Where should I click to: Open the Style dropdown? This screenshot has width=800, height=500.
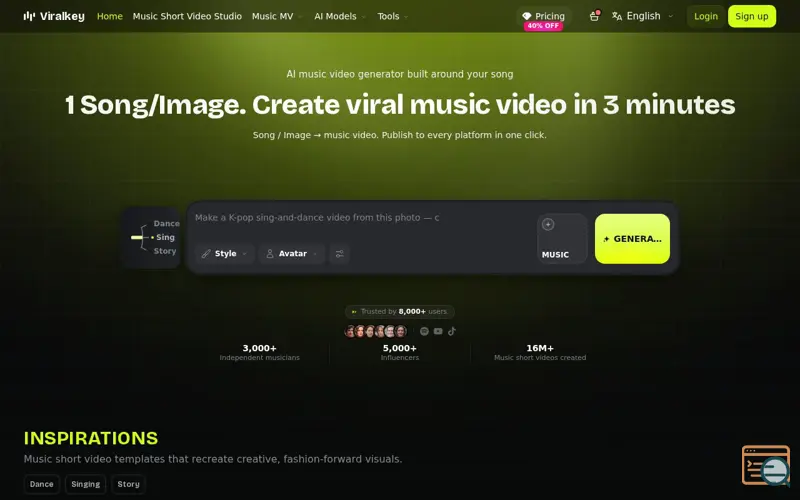click(x=225, y=254)
